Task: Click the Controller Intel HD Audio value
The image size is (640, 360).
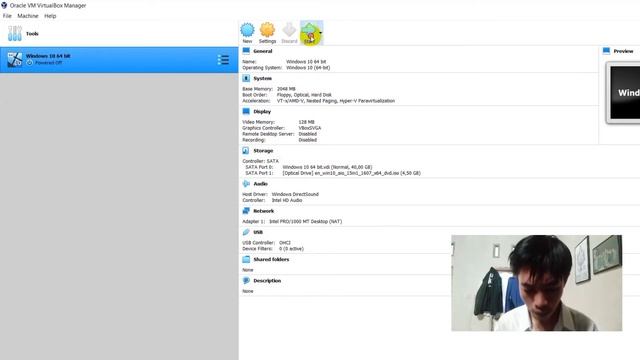Action: click(x=287, y=200)
